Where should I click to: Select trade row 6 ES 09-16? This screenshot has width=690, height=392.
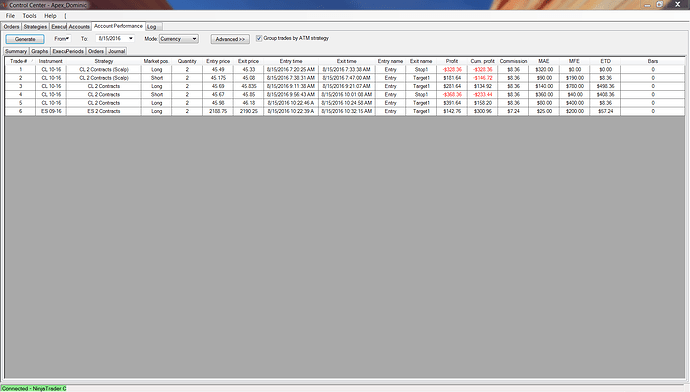(345, 111)
